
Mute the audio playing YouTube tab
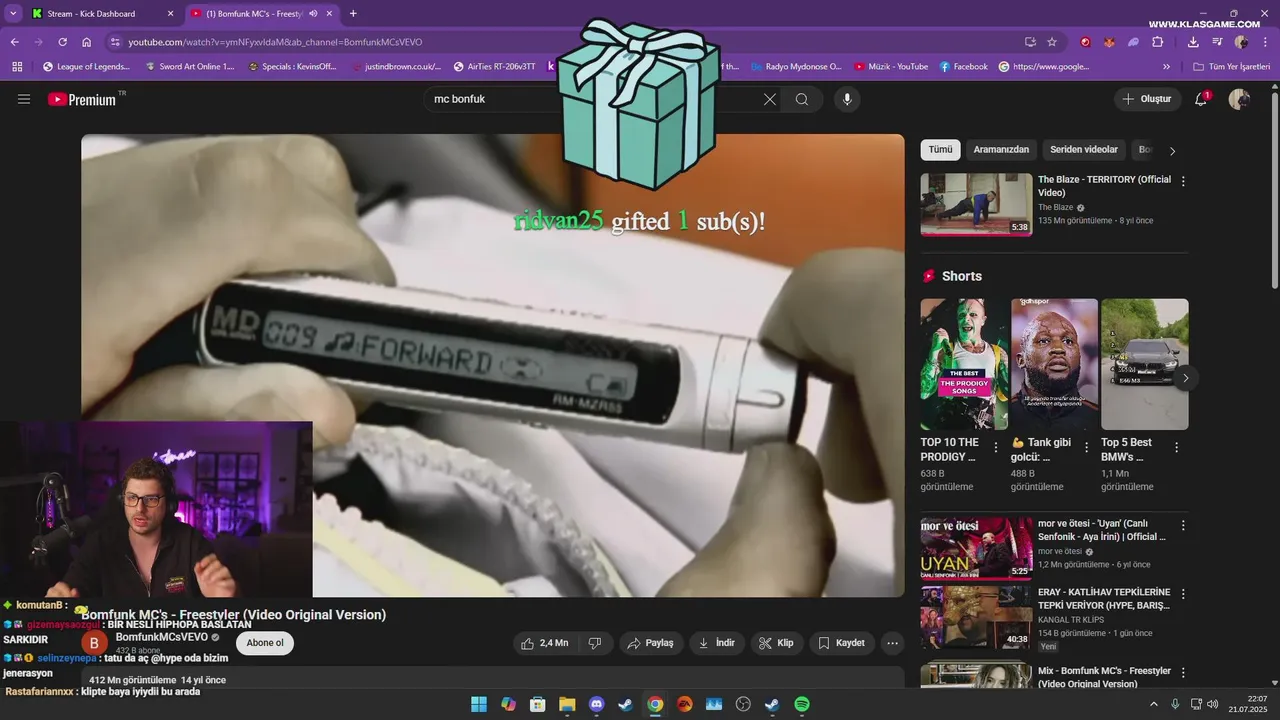[313, 14]
